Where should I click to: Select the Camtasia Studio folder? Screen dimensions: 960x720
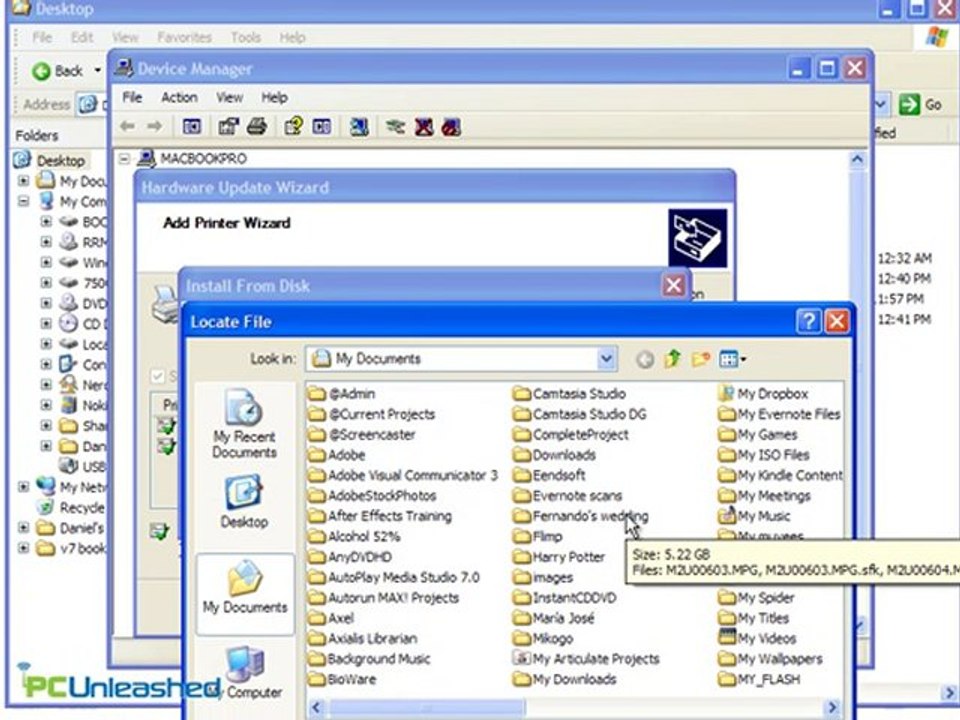pyautogui.click(x=569, y=394)
